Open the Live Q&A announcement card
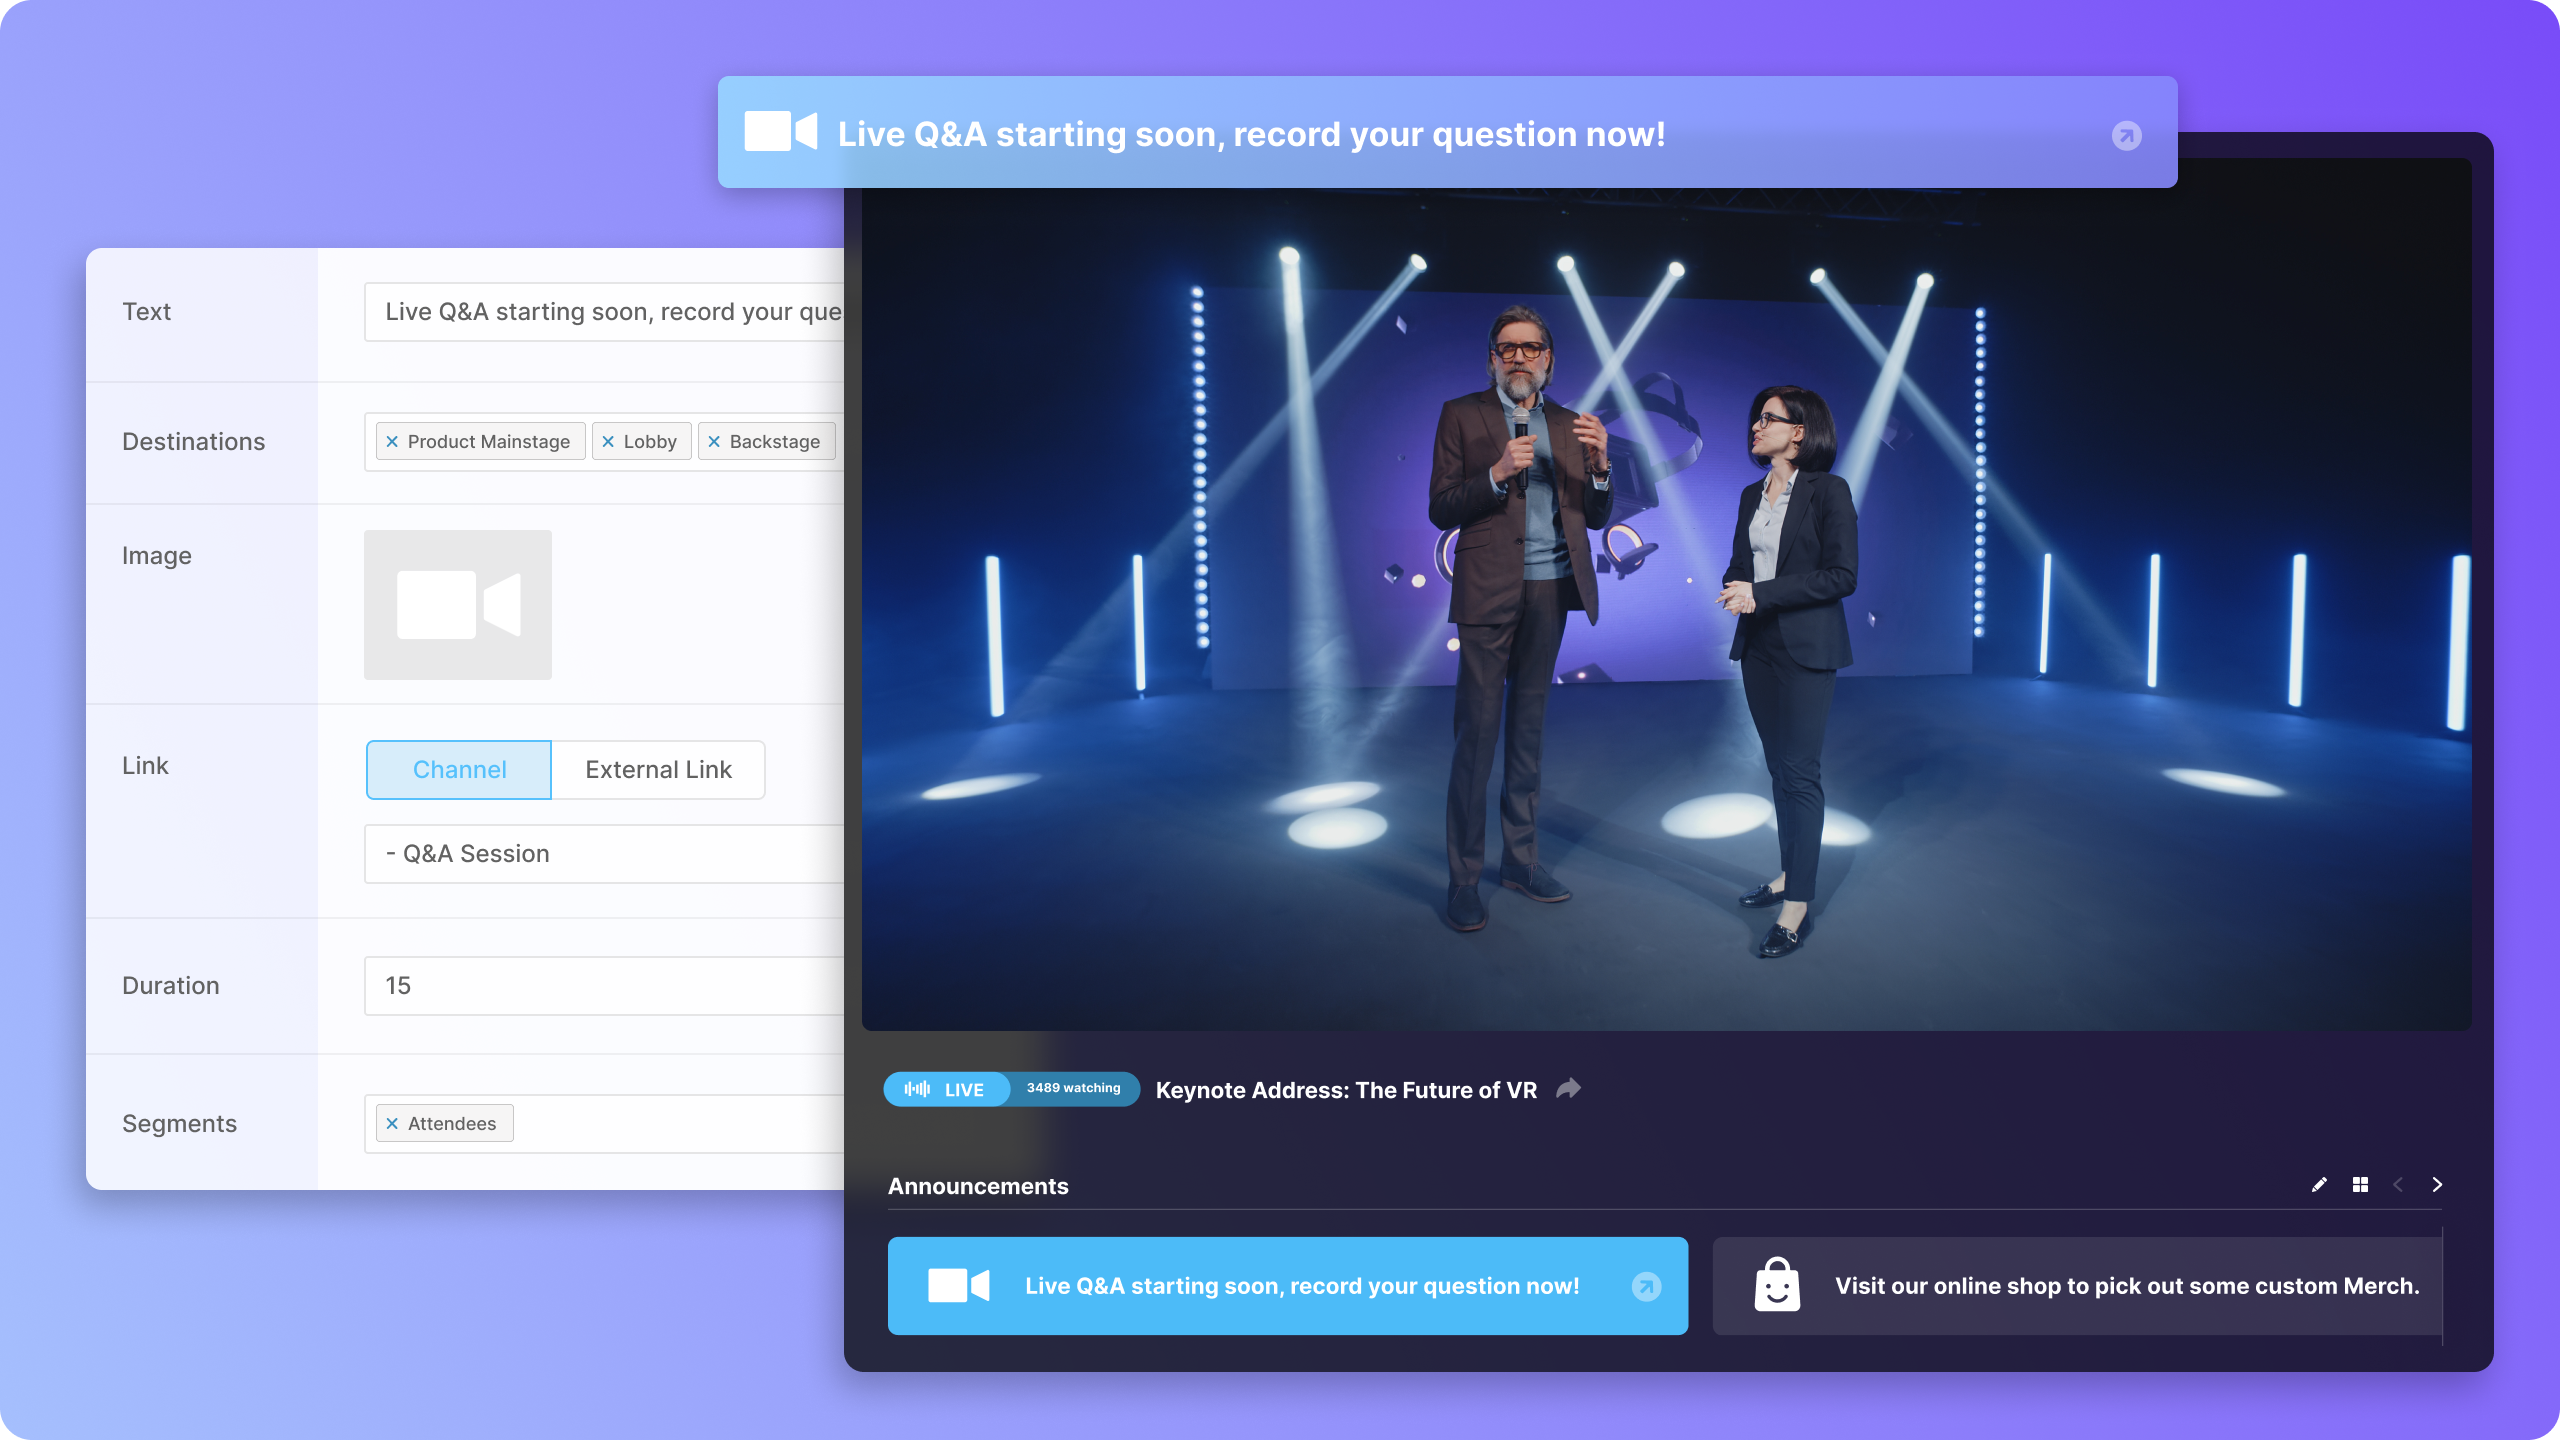2560x1440 pixels. [1288, 1286]
